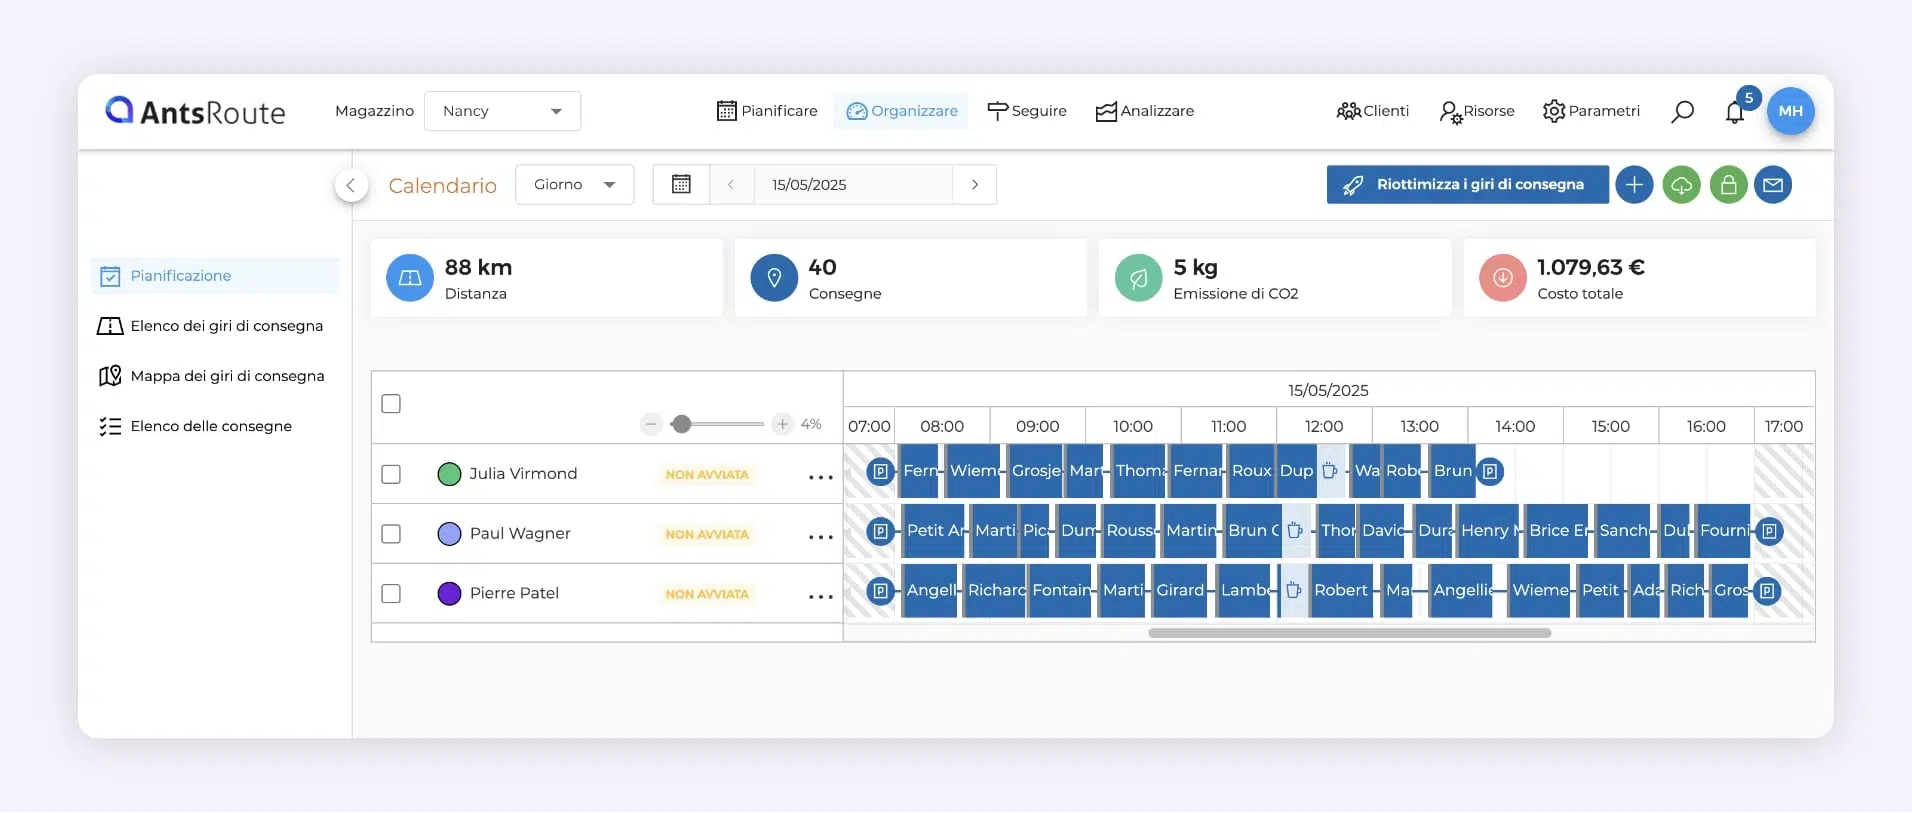Click the break cup icon in Julia's route
The image size is (1912, 813).
click(x=1329, y=471)
